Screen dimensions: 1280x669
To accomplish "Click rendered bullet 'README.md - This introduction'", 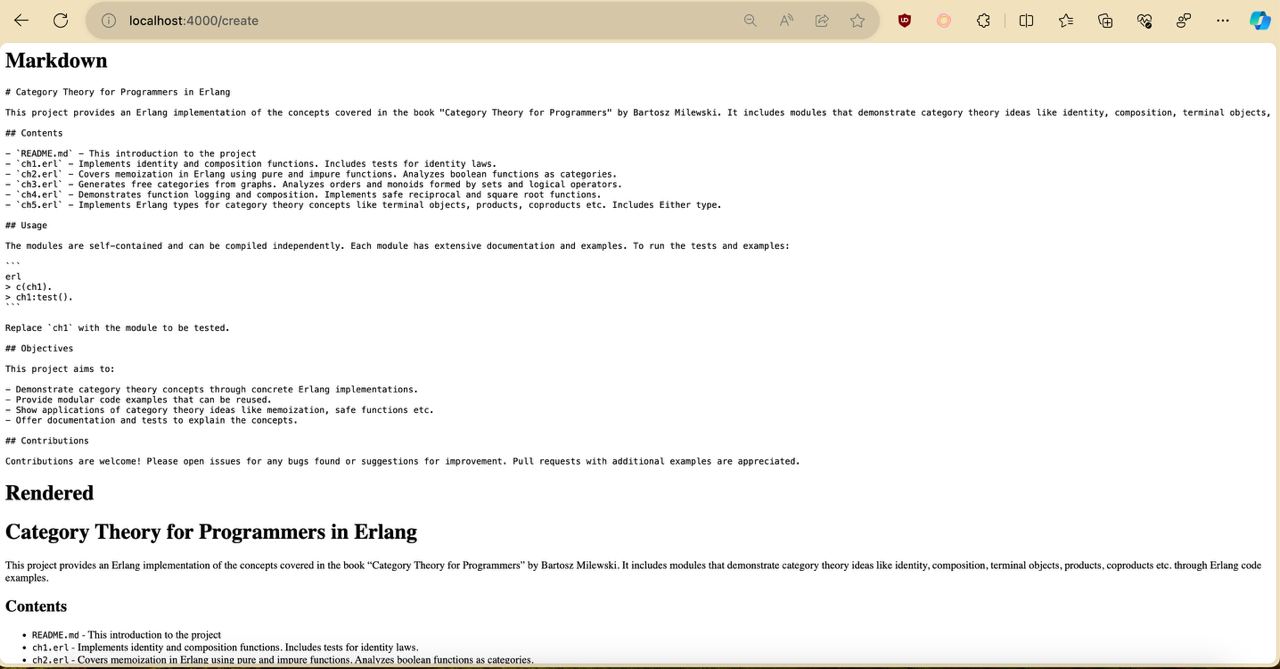I will (126, 635).
